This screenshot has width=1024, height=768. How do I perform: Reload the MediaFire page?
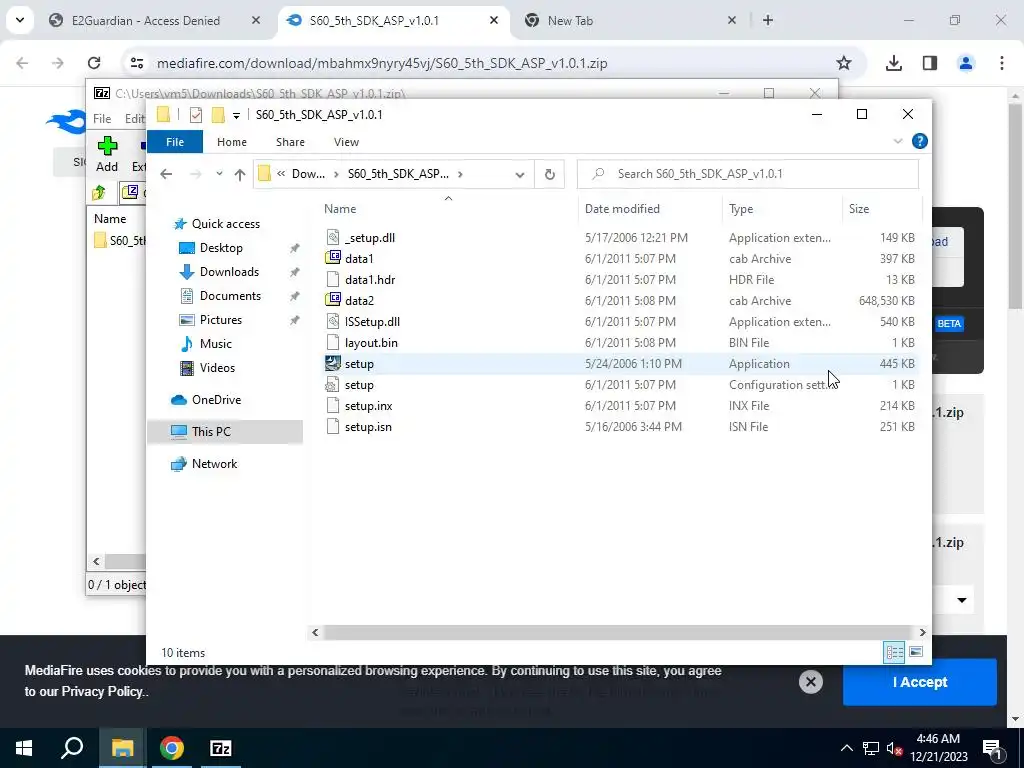94,63
